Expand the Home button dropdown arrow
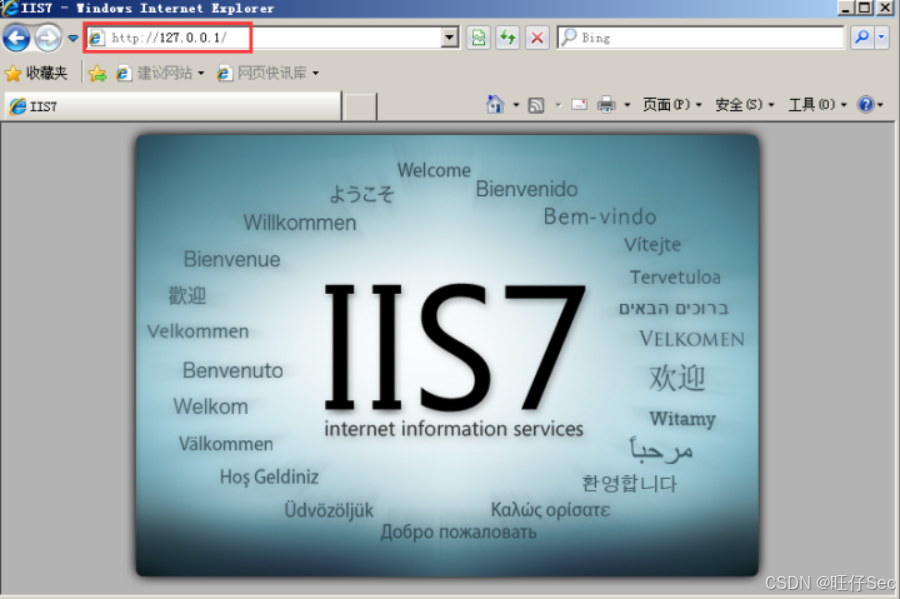This screenshot has width=900, height=599. coord(516,105)
